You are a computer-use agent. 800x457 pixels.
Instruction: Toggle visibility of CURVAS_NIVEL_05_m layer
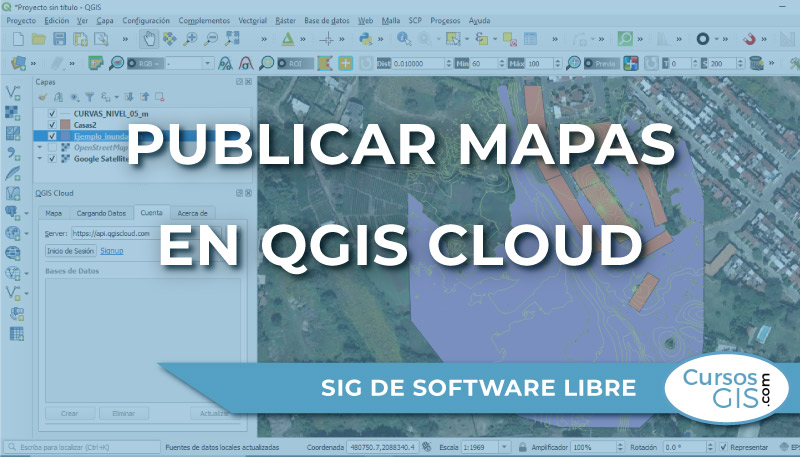click(x=53, y=114)
